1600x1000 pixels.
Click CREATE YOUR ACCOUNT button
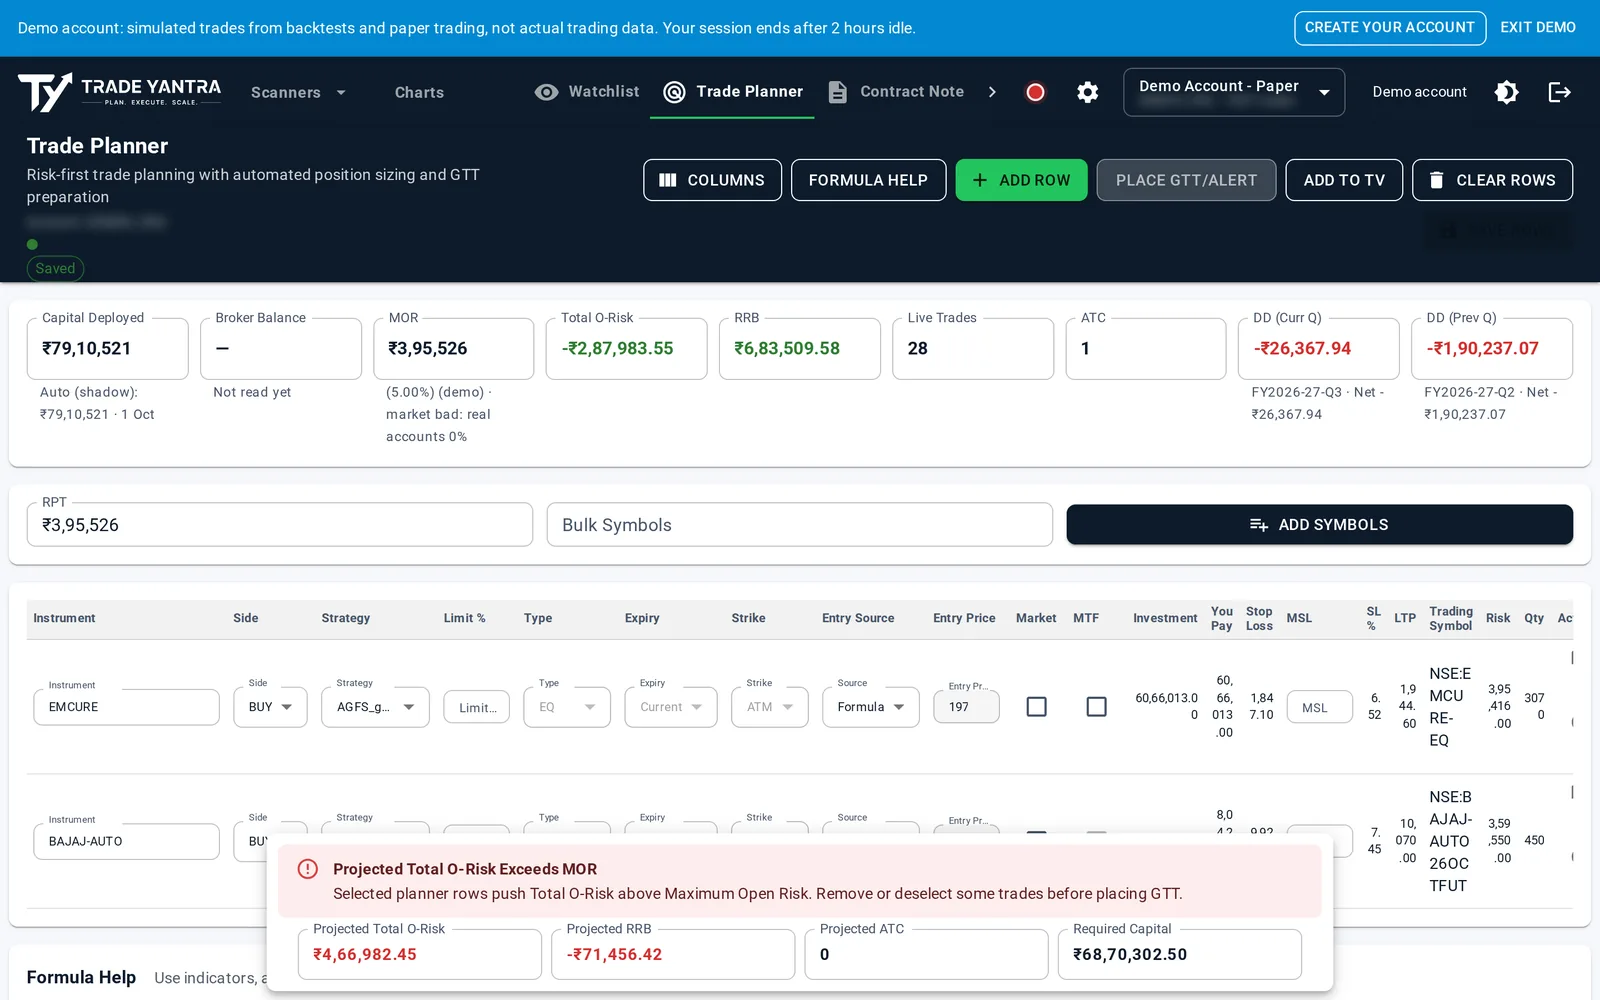1390,28
